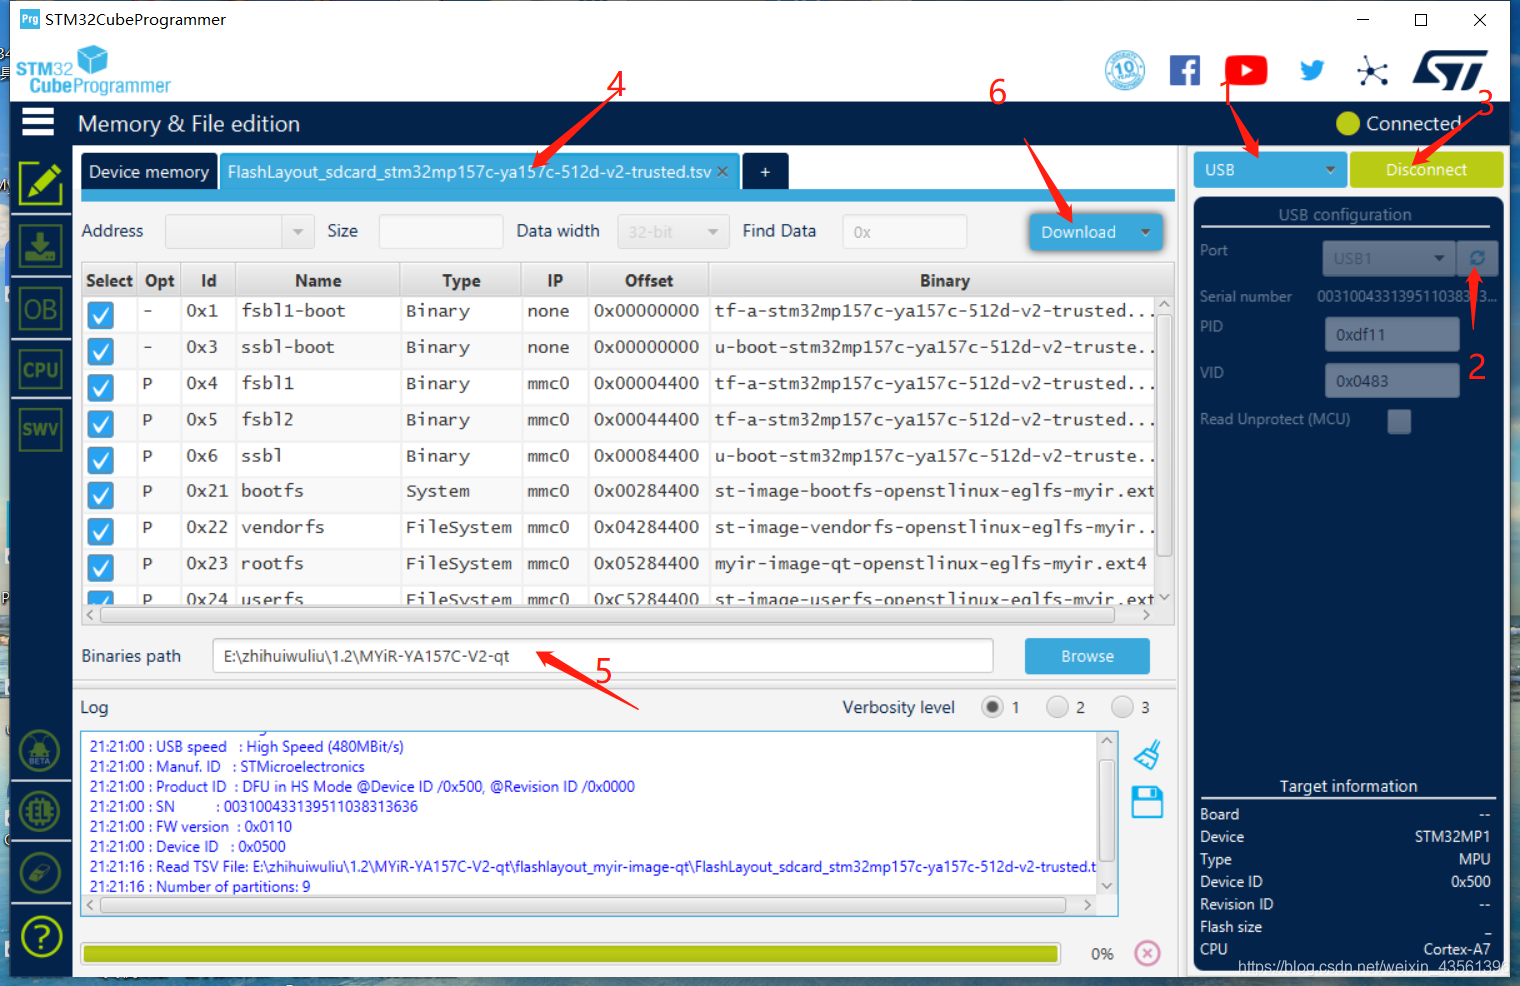Click the ST community network icon
The image size is (1520, 986).
click(1372, 71)
